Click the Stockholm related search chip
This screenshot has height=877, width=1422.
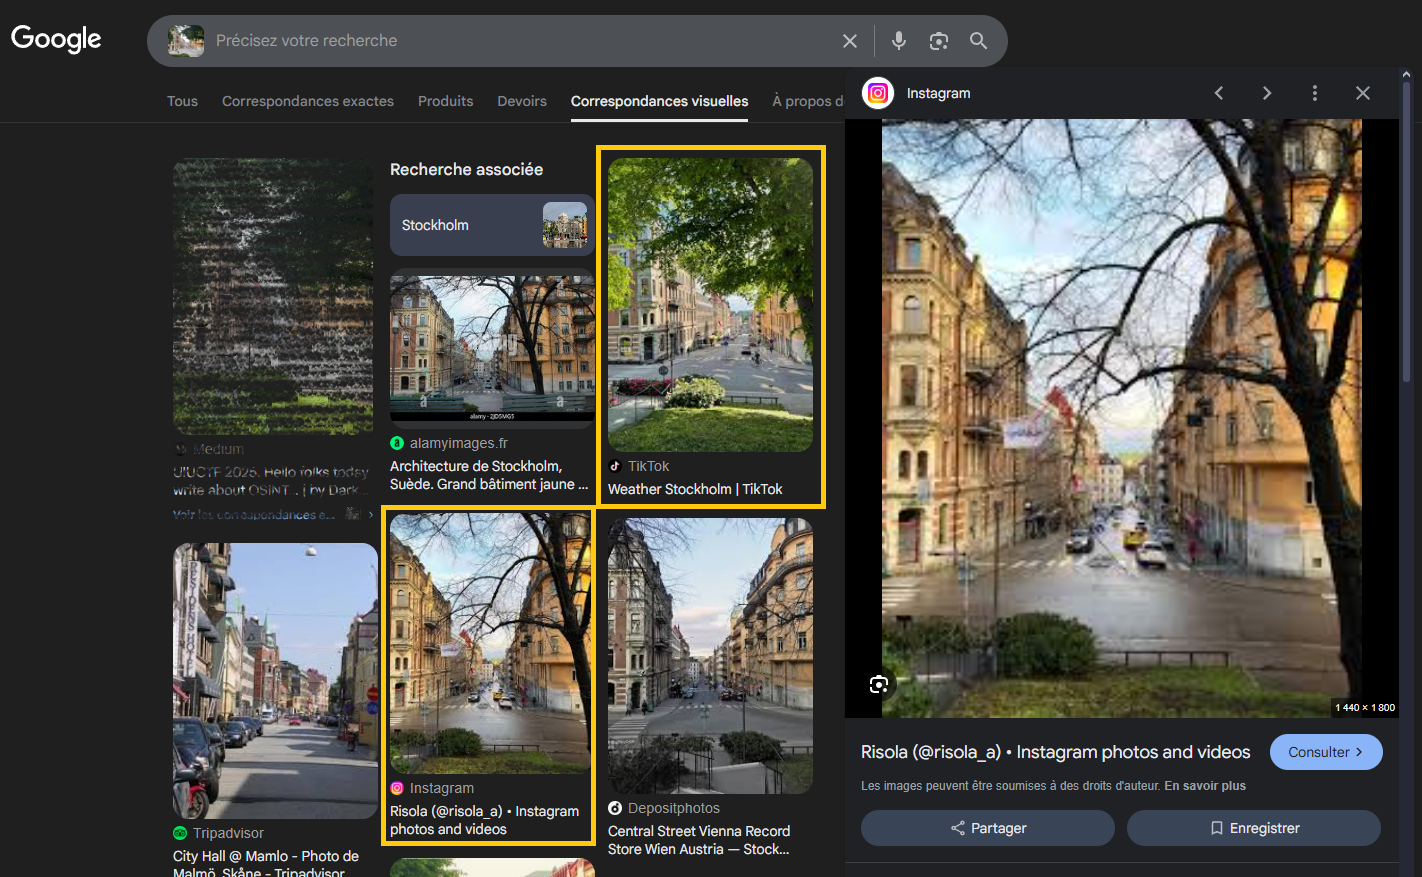pyautogui.click(x=492, y=225)
